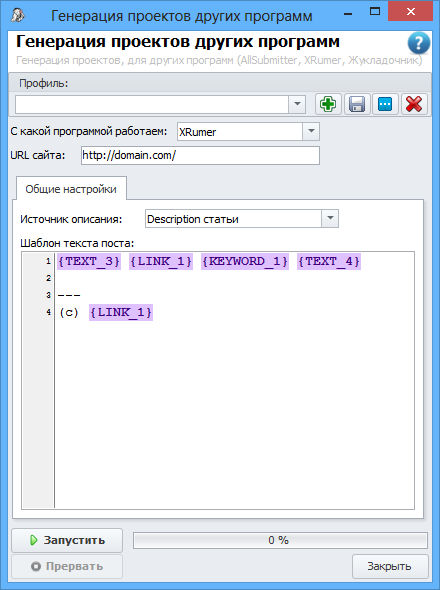Click the floppy disk save profile icon

tap(357, 104)
